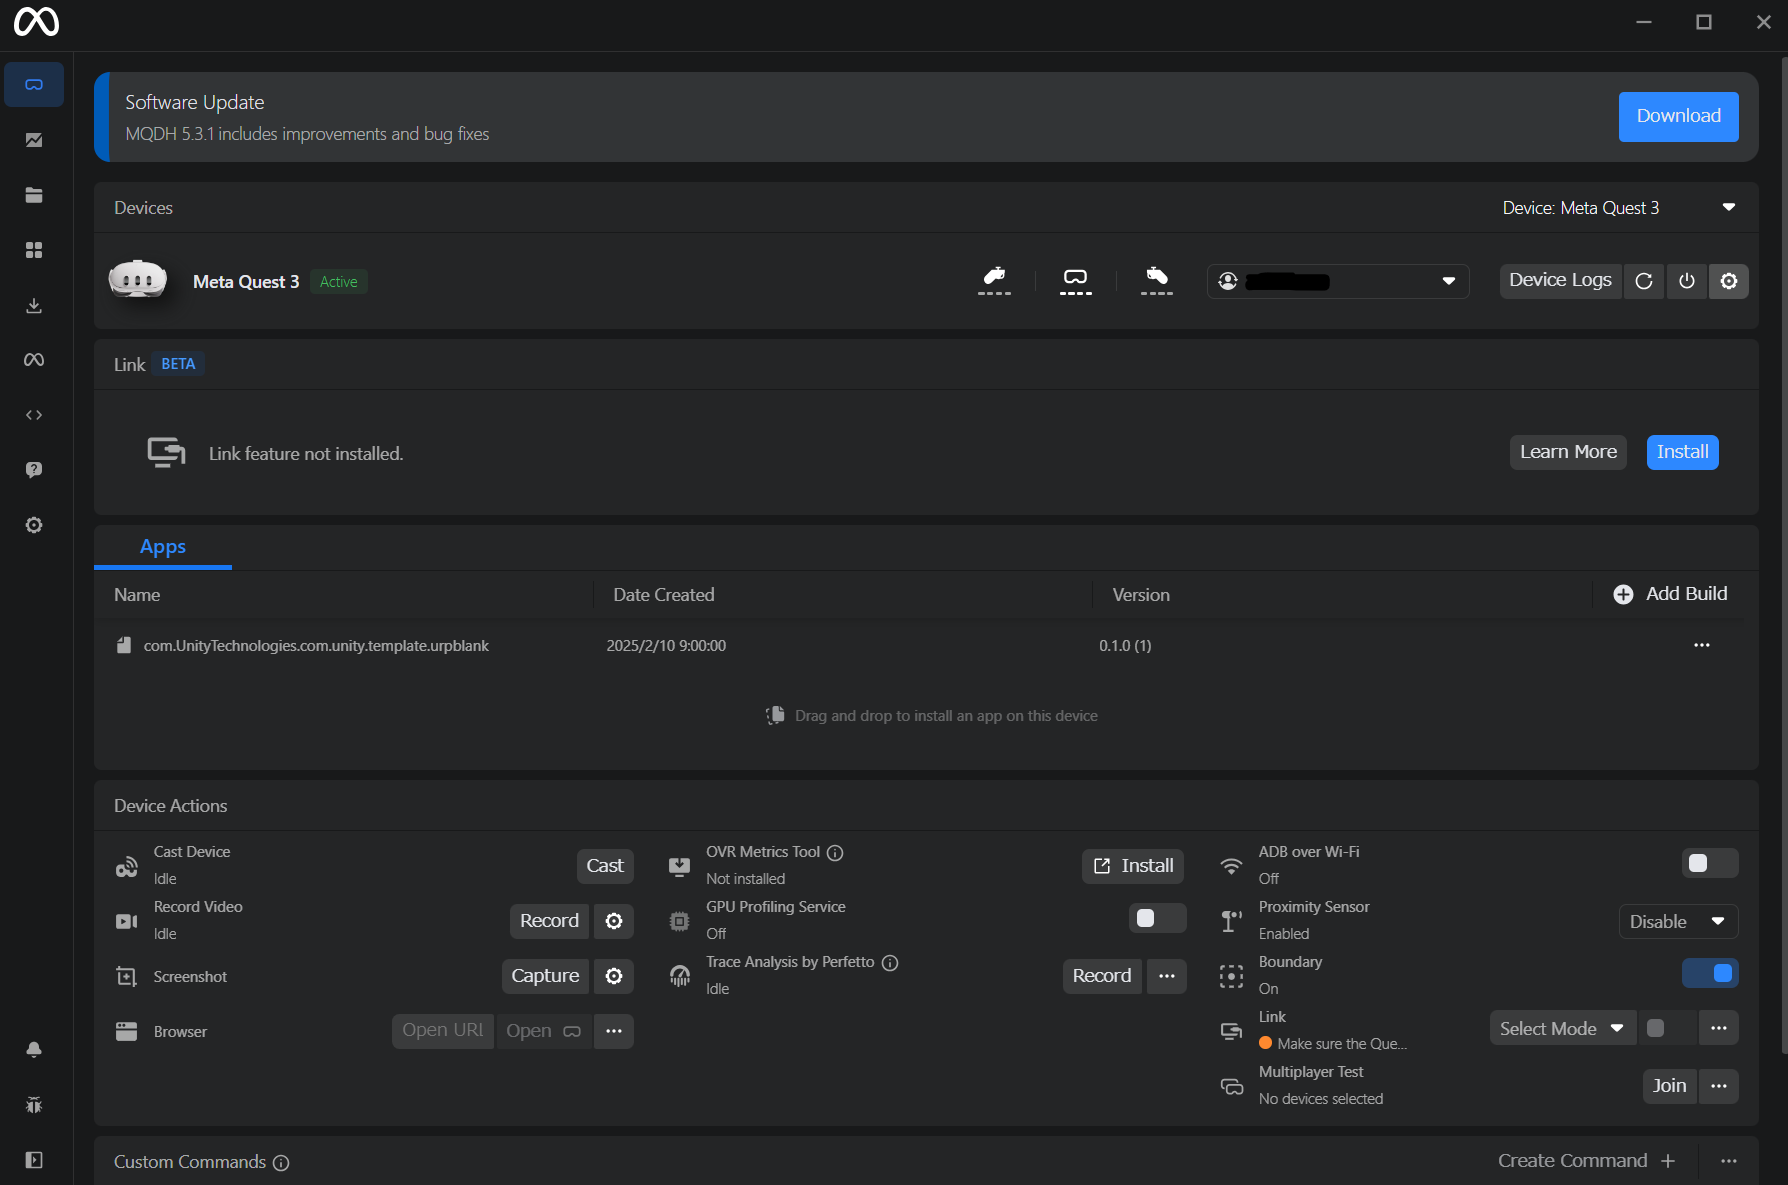The width and height of the screenshot is (1788, 1185).
Task: Turn on GPU Profiling Service
Action: point(1157,918)
